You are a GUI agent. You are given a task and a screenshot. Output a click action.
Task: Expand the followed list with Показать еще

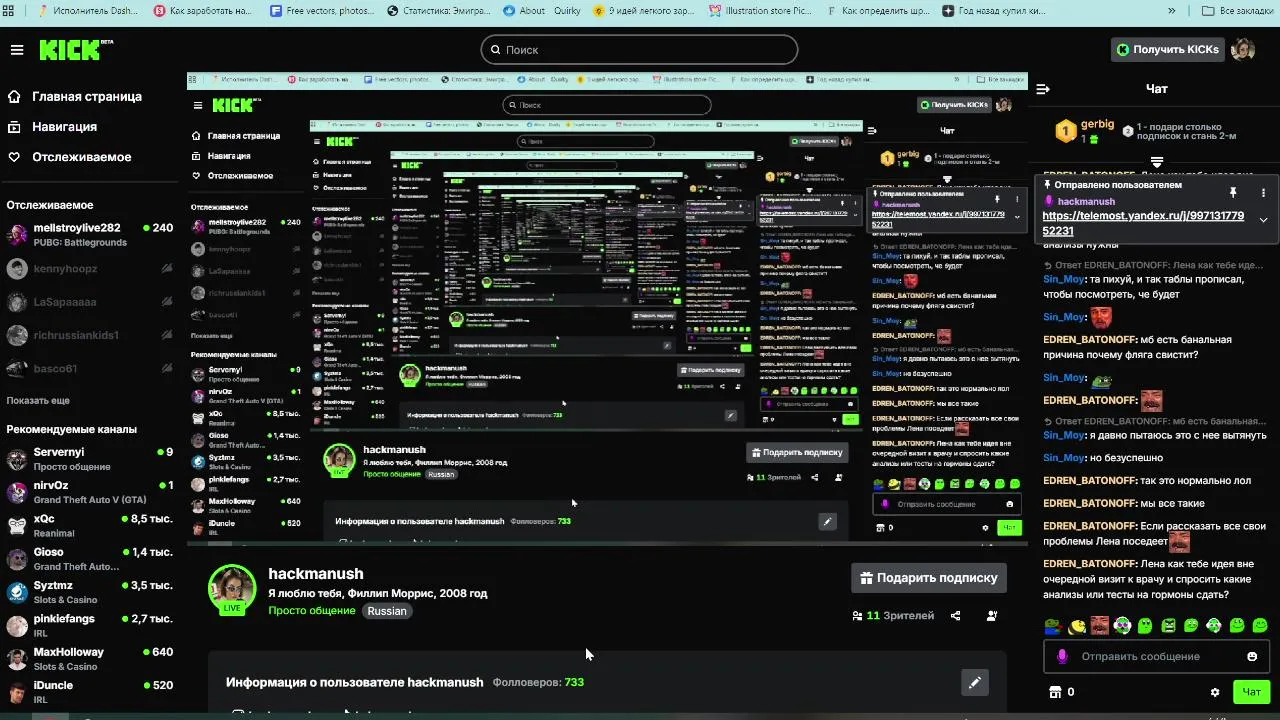[38, 400]
